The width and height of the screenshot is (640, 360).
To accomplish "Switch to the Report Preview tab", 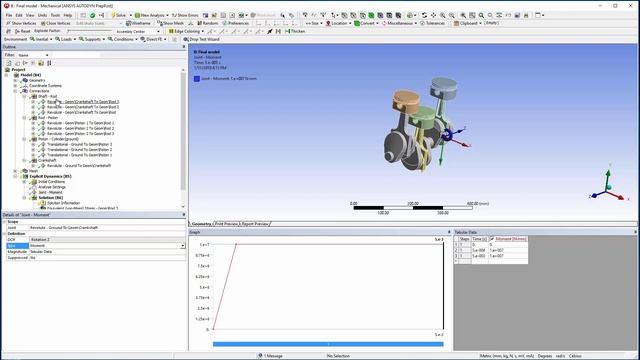I will tap(255, 224).
